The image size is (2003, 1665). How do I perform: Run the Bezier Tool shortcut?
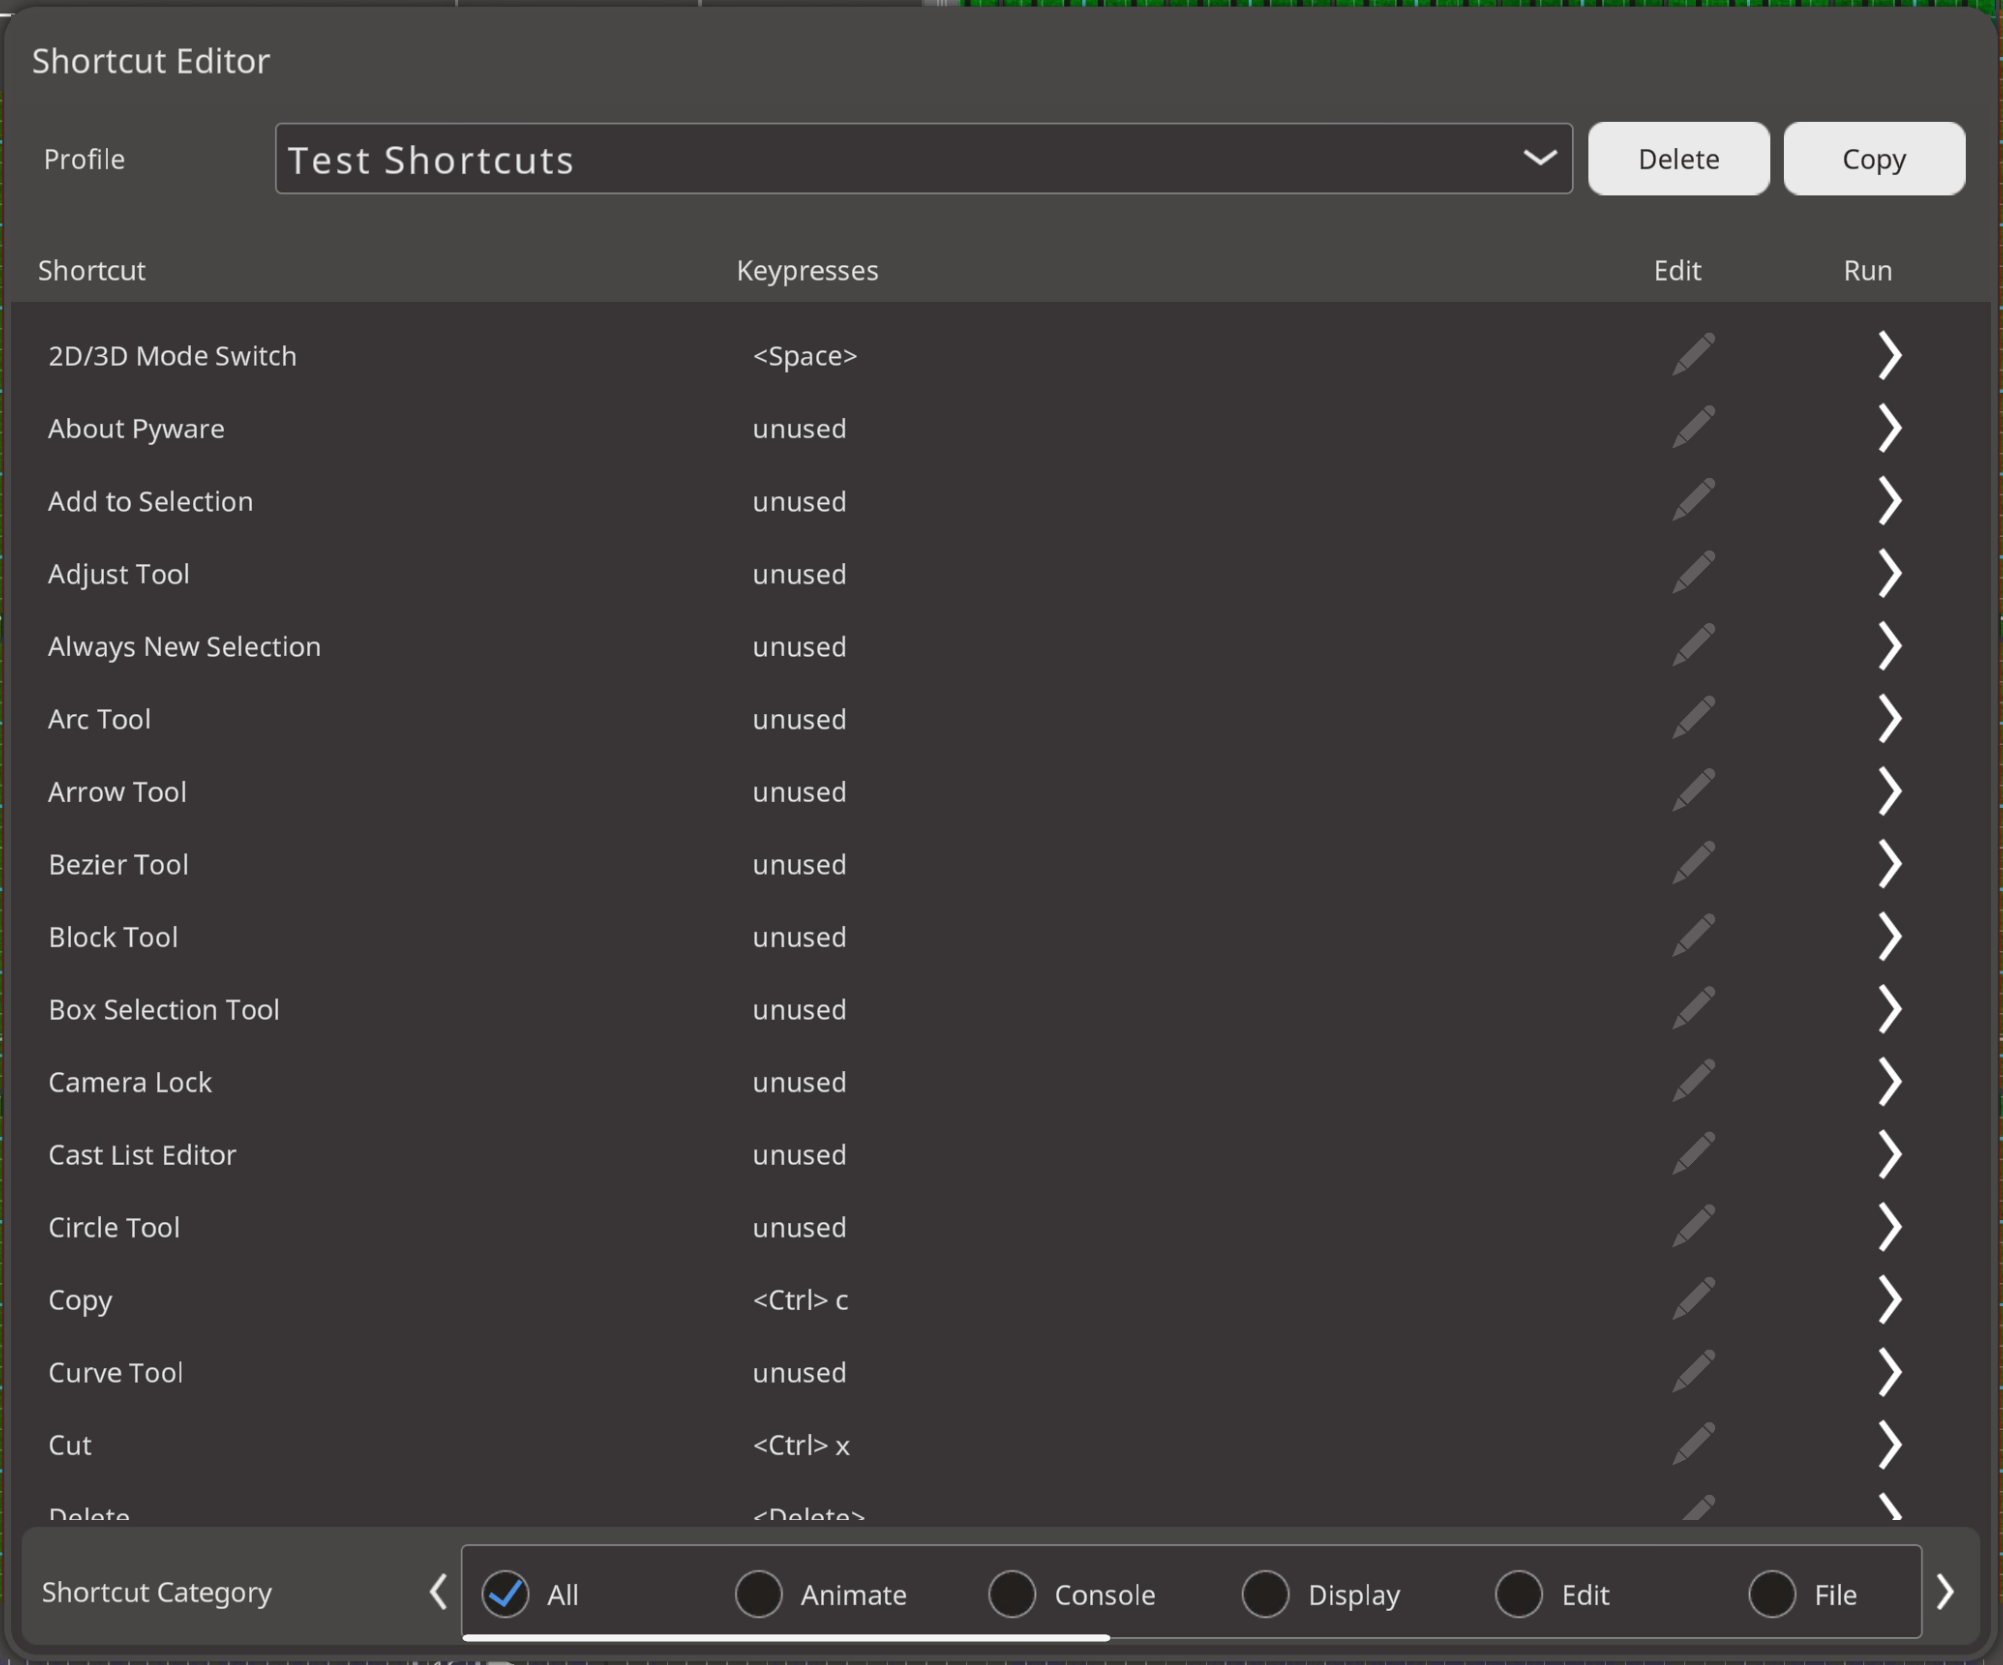[1888, 864]
